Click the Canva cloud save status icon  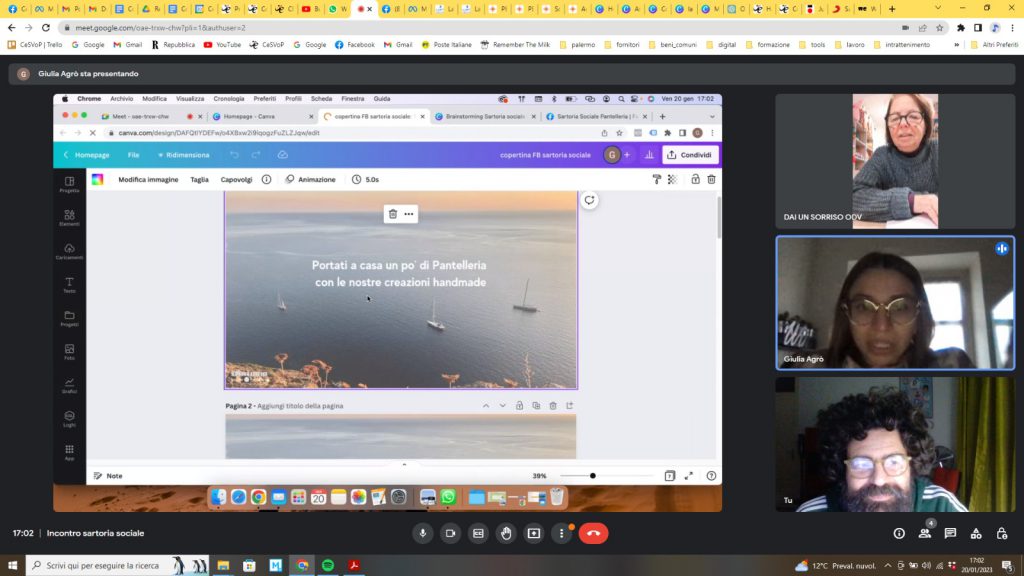[283, 155]
